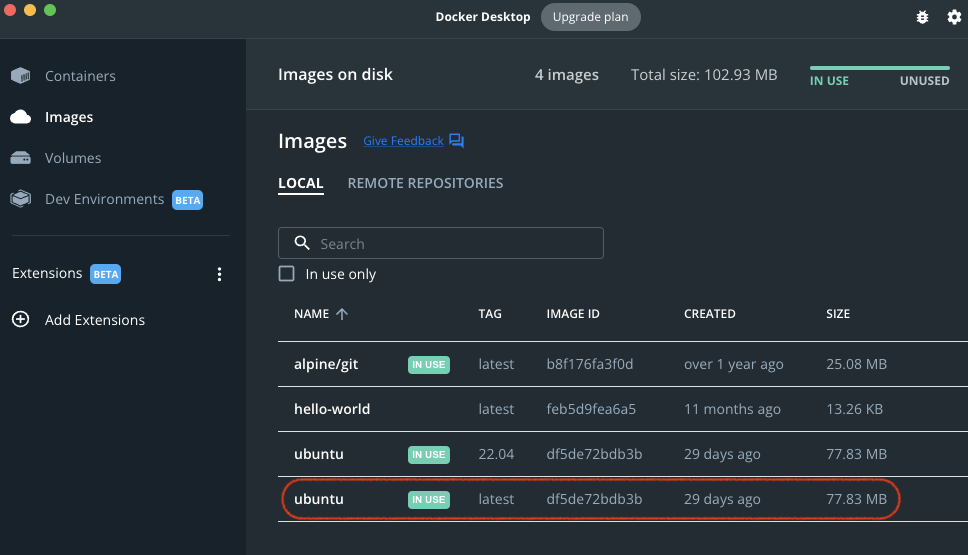Screen dimensions: 968x555
Task: Enable the In use only checkbox
Action: (x=286, y=273)
